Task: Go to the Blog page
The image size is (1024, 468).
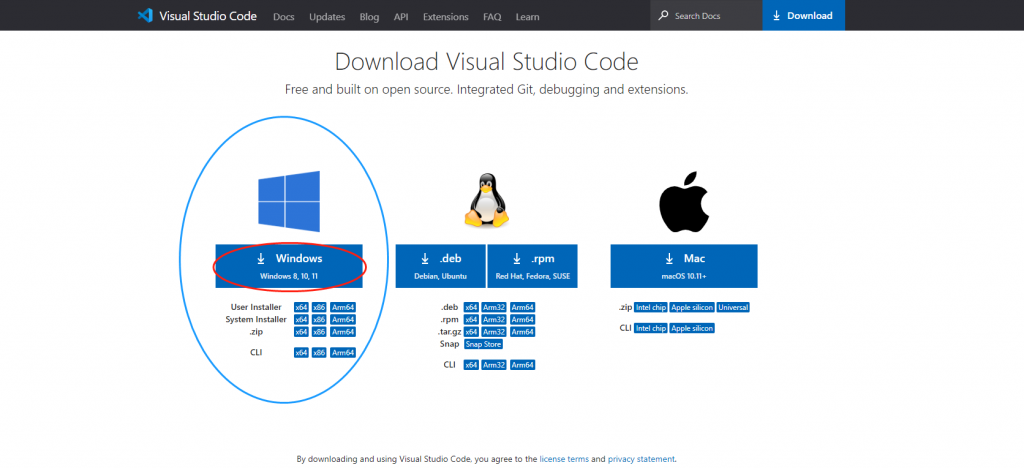Action: (x=369, y=16)
